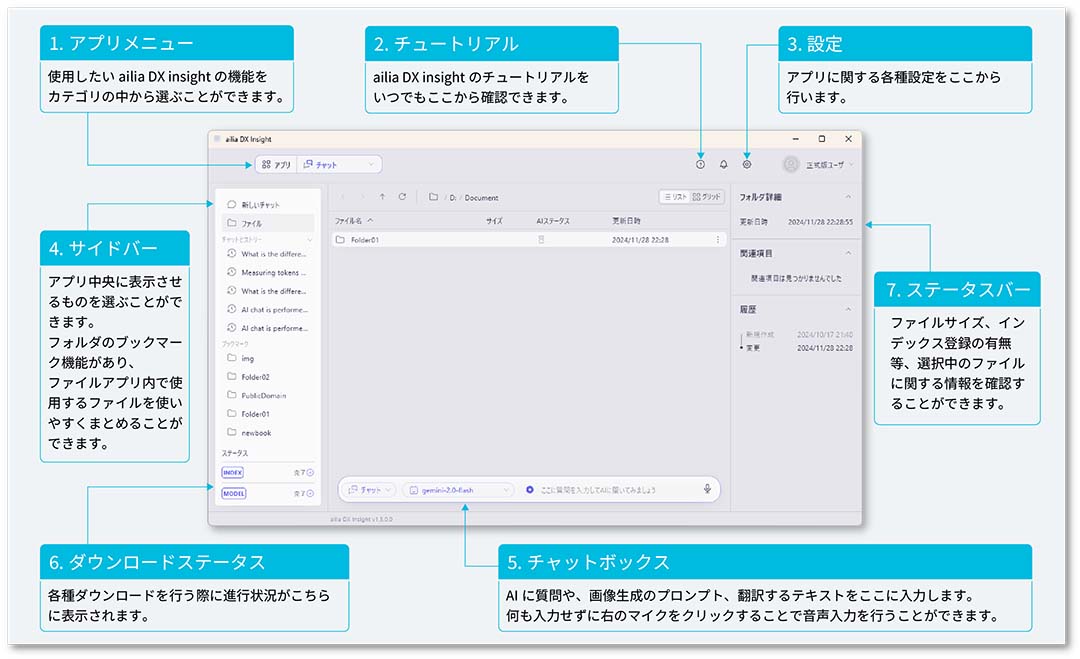Go back with the left arrow
The image size is (1080, 659).
pyautogui.click(x=342, y=197)
